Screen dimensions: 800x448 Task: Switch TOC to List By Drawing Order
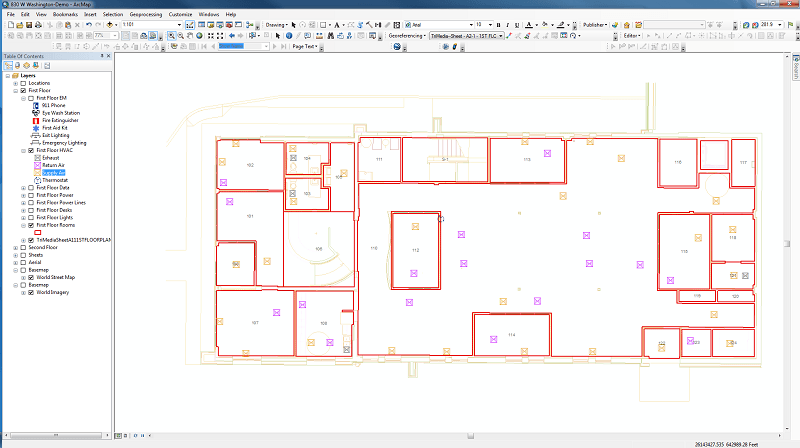tap(8, 65)
